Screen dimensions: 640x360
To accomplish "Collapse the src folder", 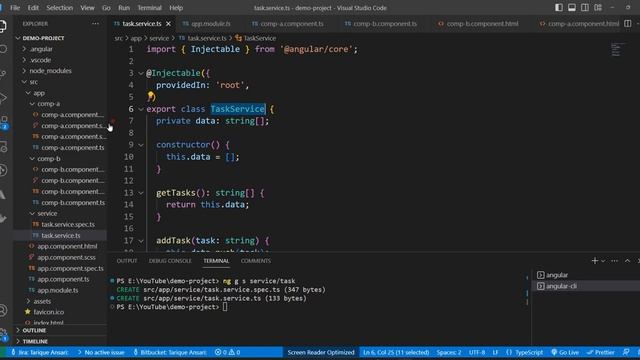I will point(60,82).
